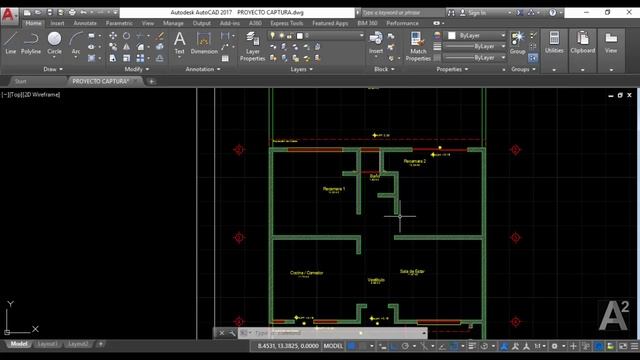Toggle Clean Screen in status bar
Image resolution: width=640 pixels, height=360 pixels.
point(623,346)
